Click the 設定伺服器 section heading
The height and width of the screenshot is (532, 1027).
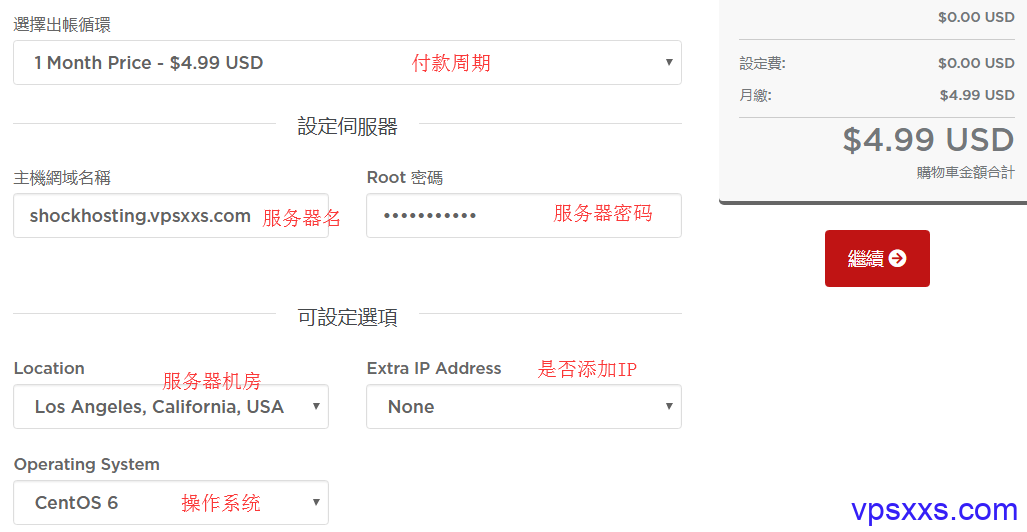point(347,126)
